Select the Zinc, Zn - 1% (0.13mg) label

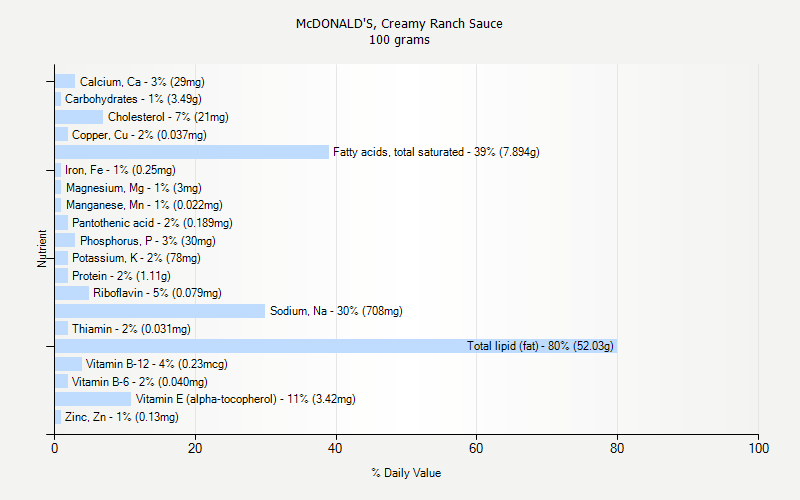pyautogui.click(x=122, y=417)
